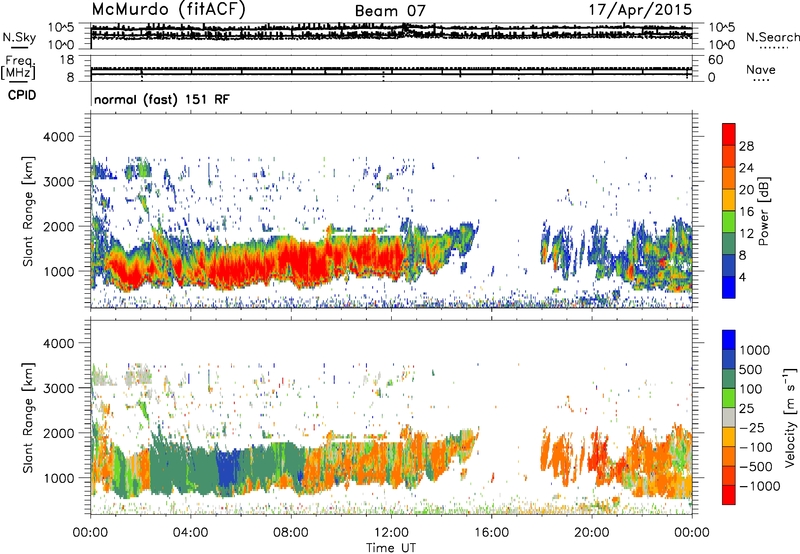This screenshot has height=554, width=800.
Task: Click the 500 tick on velocity color bar
Action: (x=751, y=369)
